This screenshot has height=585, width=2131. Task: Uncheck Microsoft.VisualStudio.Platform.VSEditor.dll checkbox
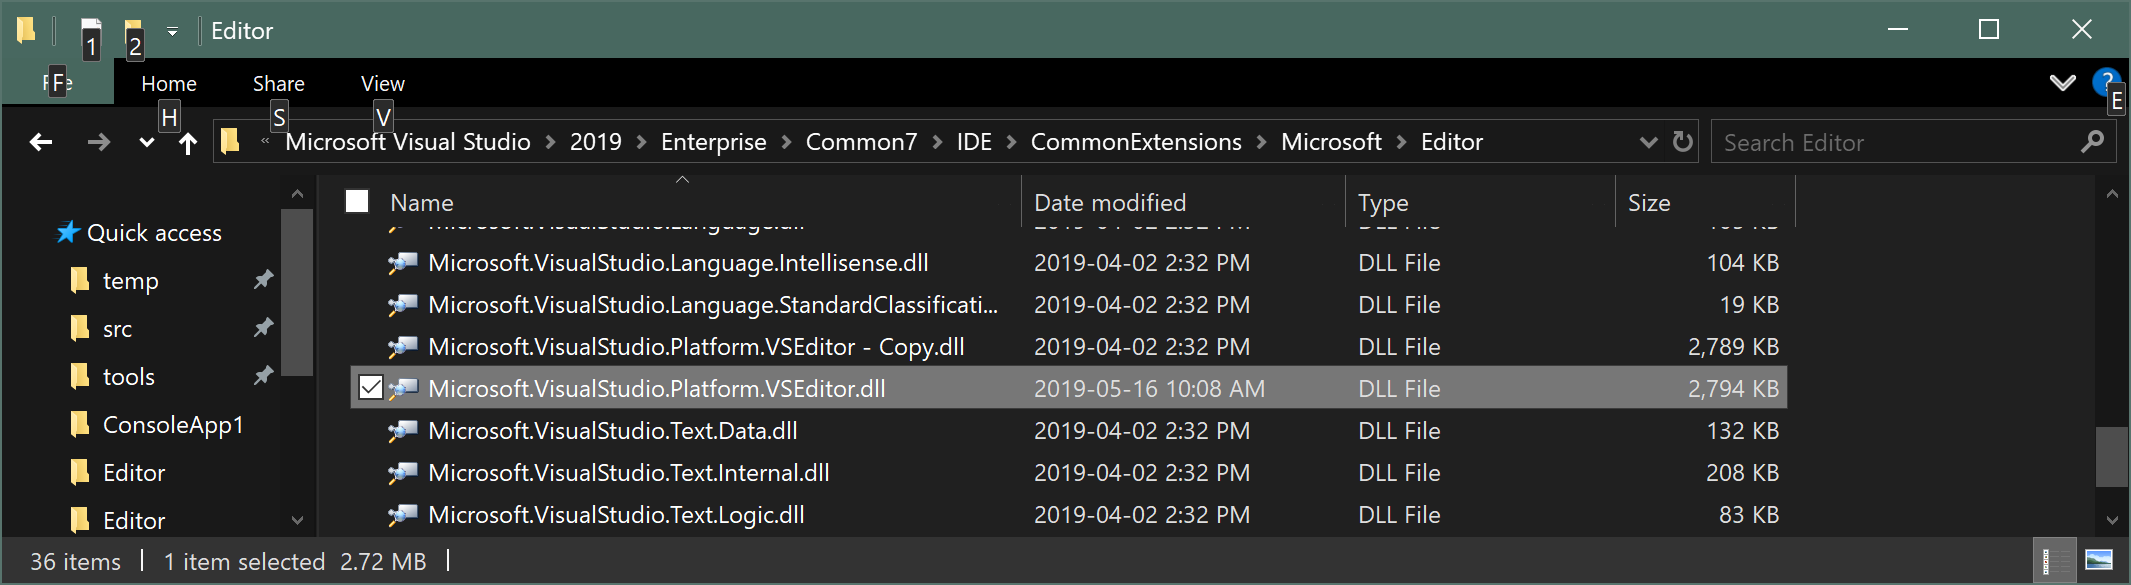click(370, 387)
